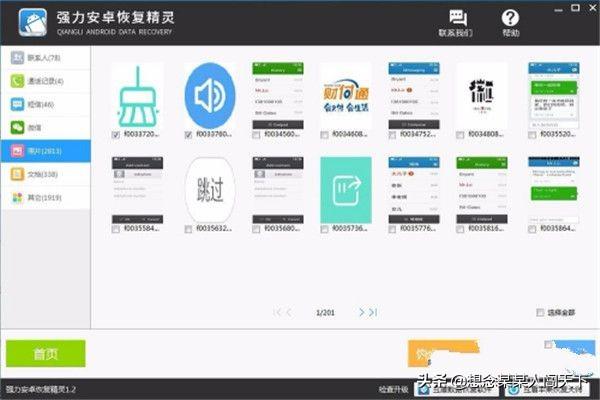Go to next page of photos
This screenshot has width=600, height=400.
pyautogui.click(x=362, y=313)
